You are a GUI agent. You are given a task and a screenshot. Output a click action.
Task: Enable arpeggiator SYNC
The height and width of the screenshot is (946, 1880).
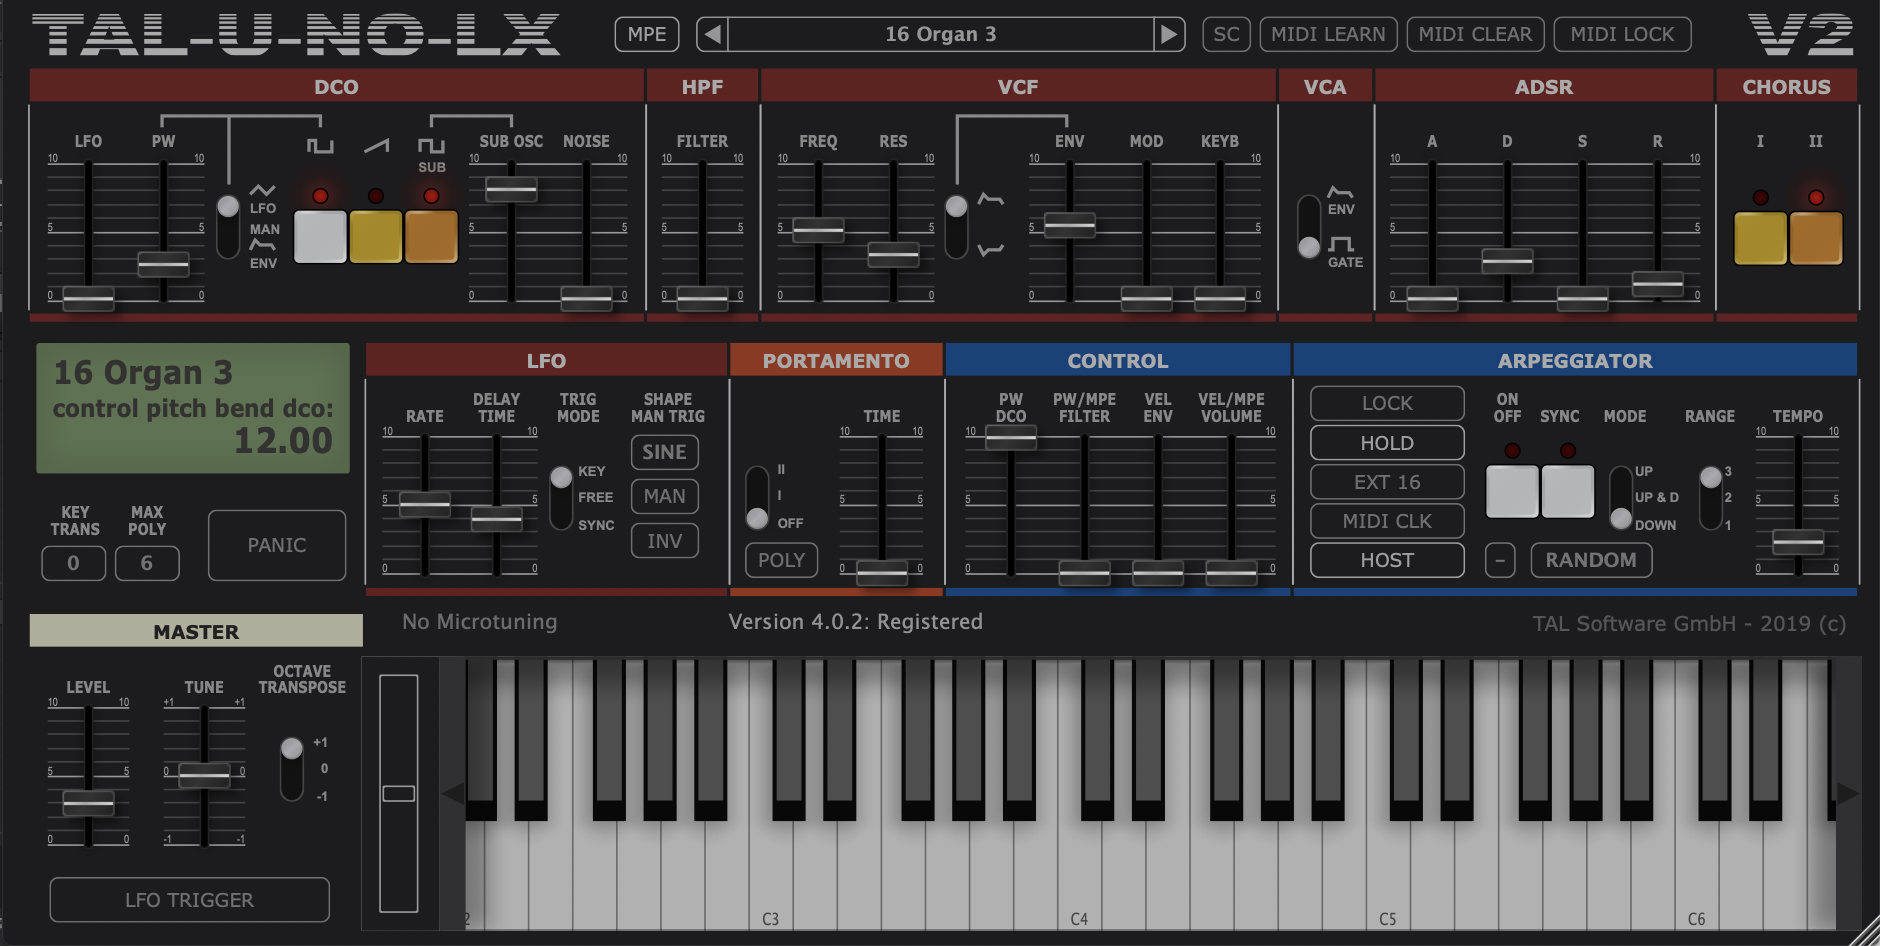point(1567,492)
